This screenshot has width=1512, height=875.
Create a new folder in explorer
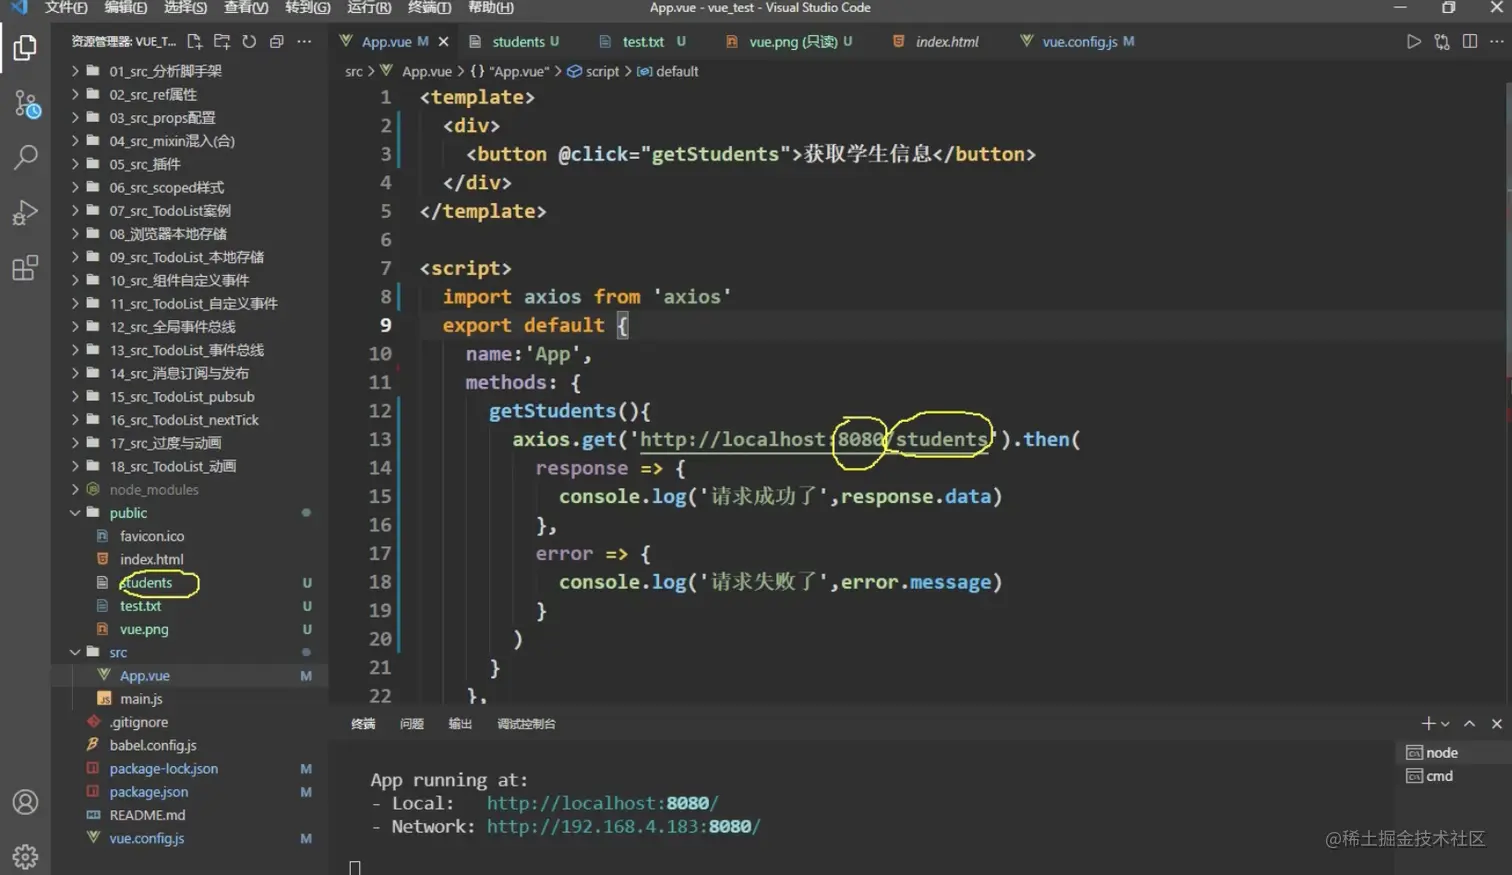point(222,41)
